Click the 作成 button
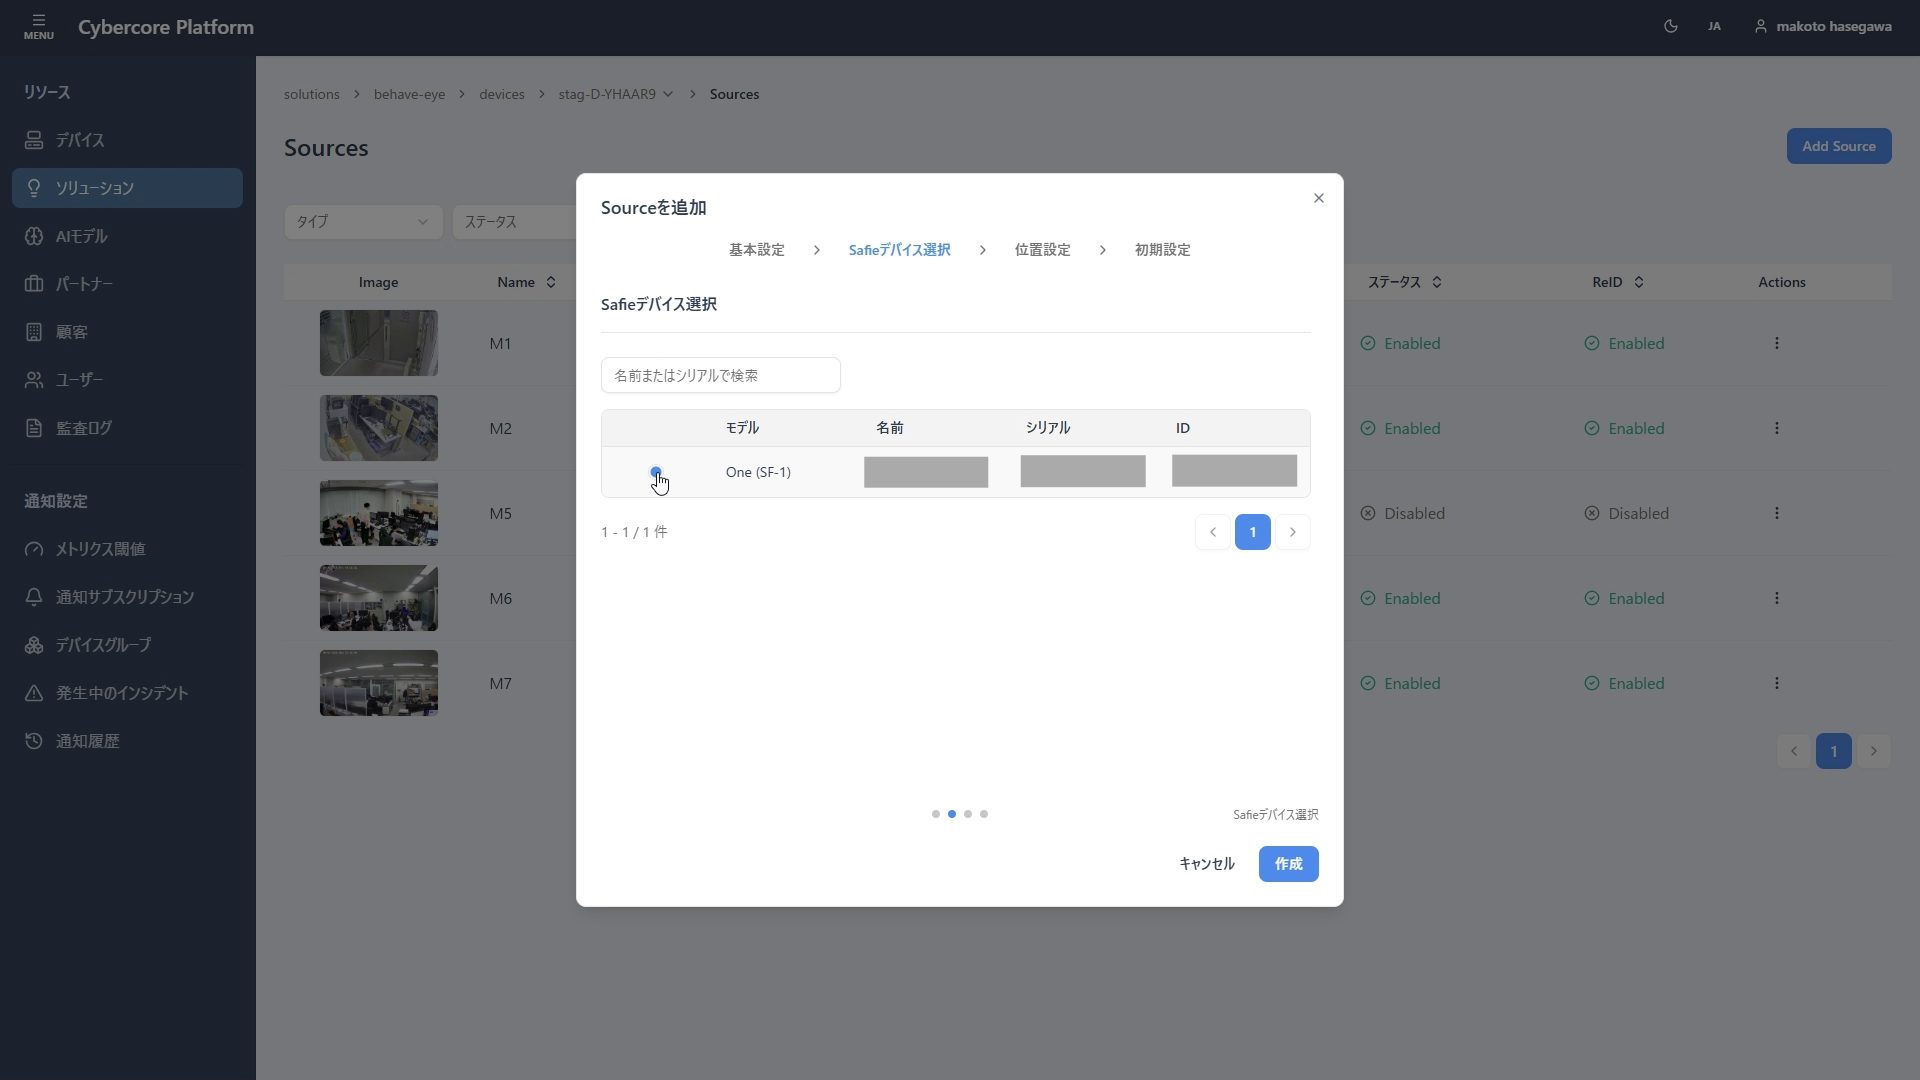This screenshot has width=1920, height=1080. pyautogui.click(x=1288, y=864)
